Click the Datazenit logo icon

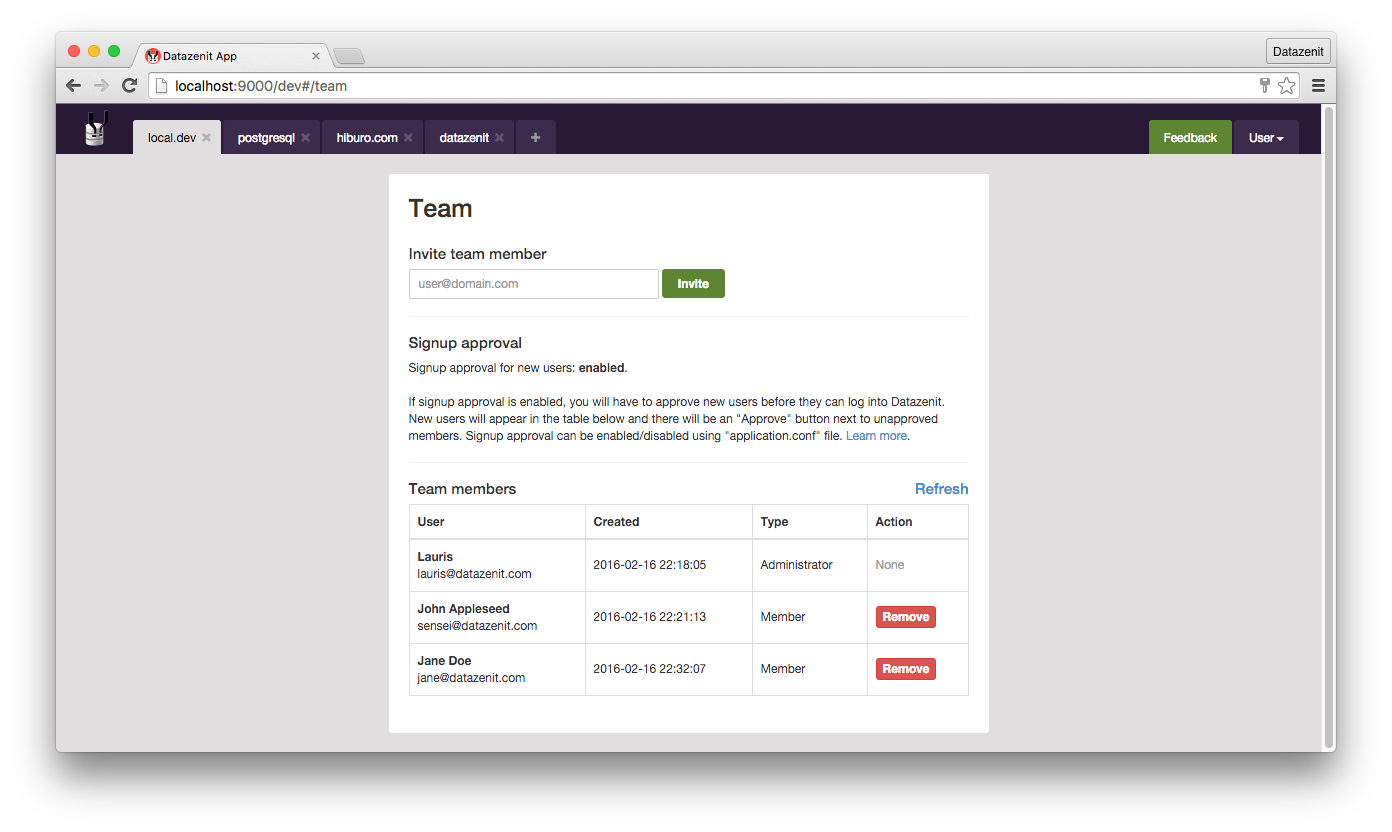95,130
